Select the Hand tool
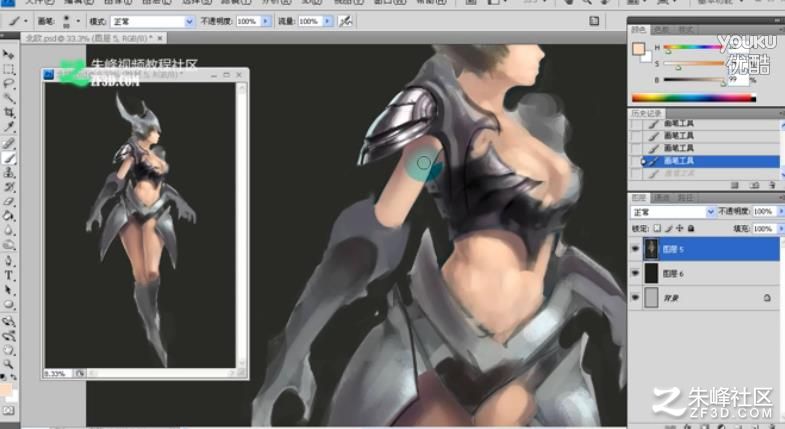The image size is (785, 429). point(8,350)
